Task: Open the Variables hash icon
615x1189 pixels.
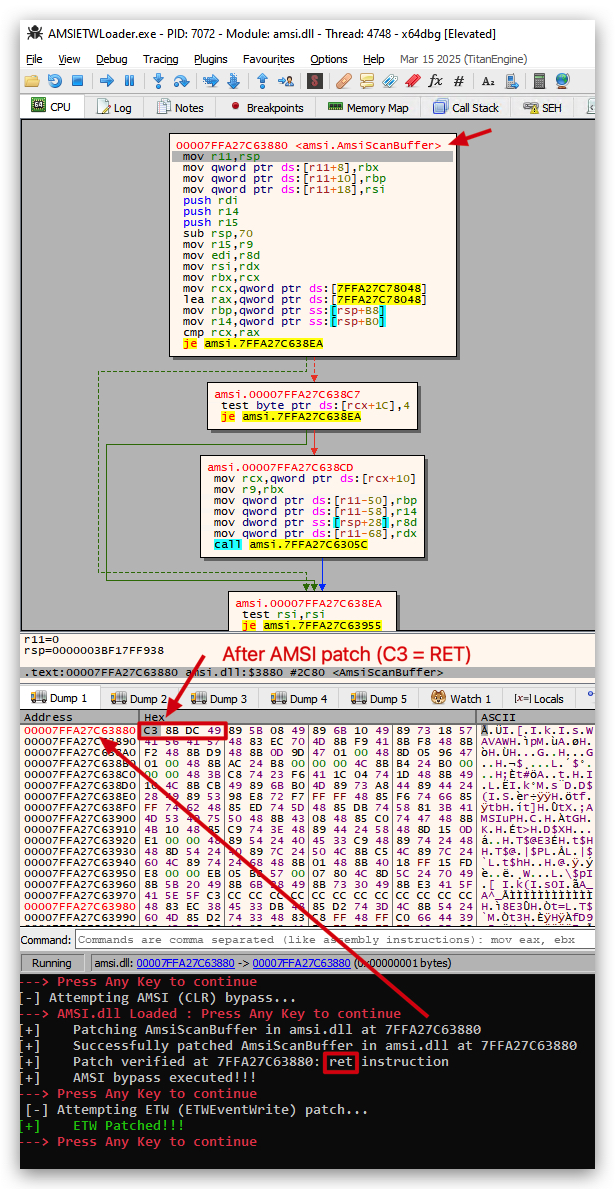Action: (x=458, y=80)
